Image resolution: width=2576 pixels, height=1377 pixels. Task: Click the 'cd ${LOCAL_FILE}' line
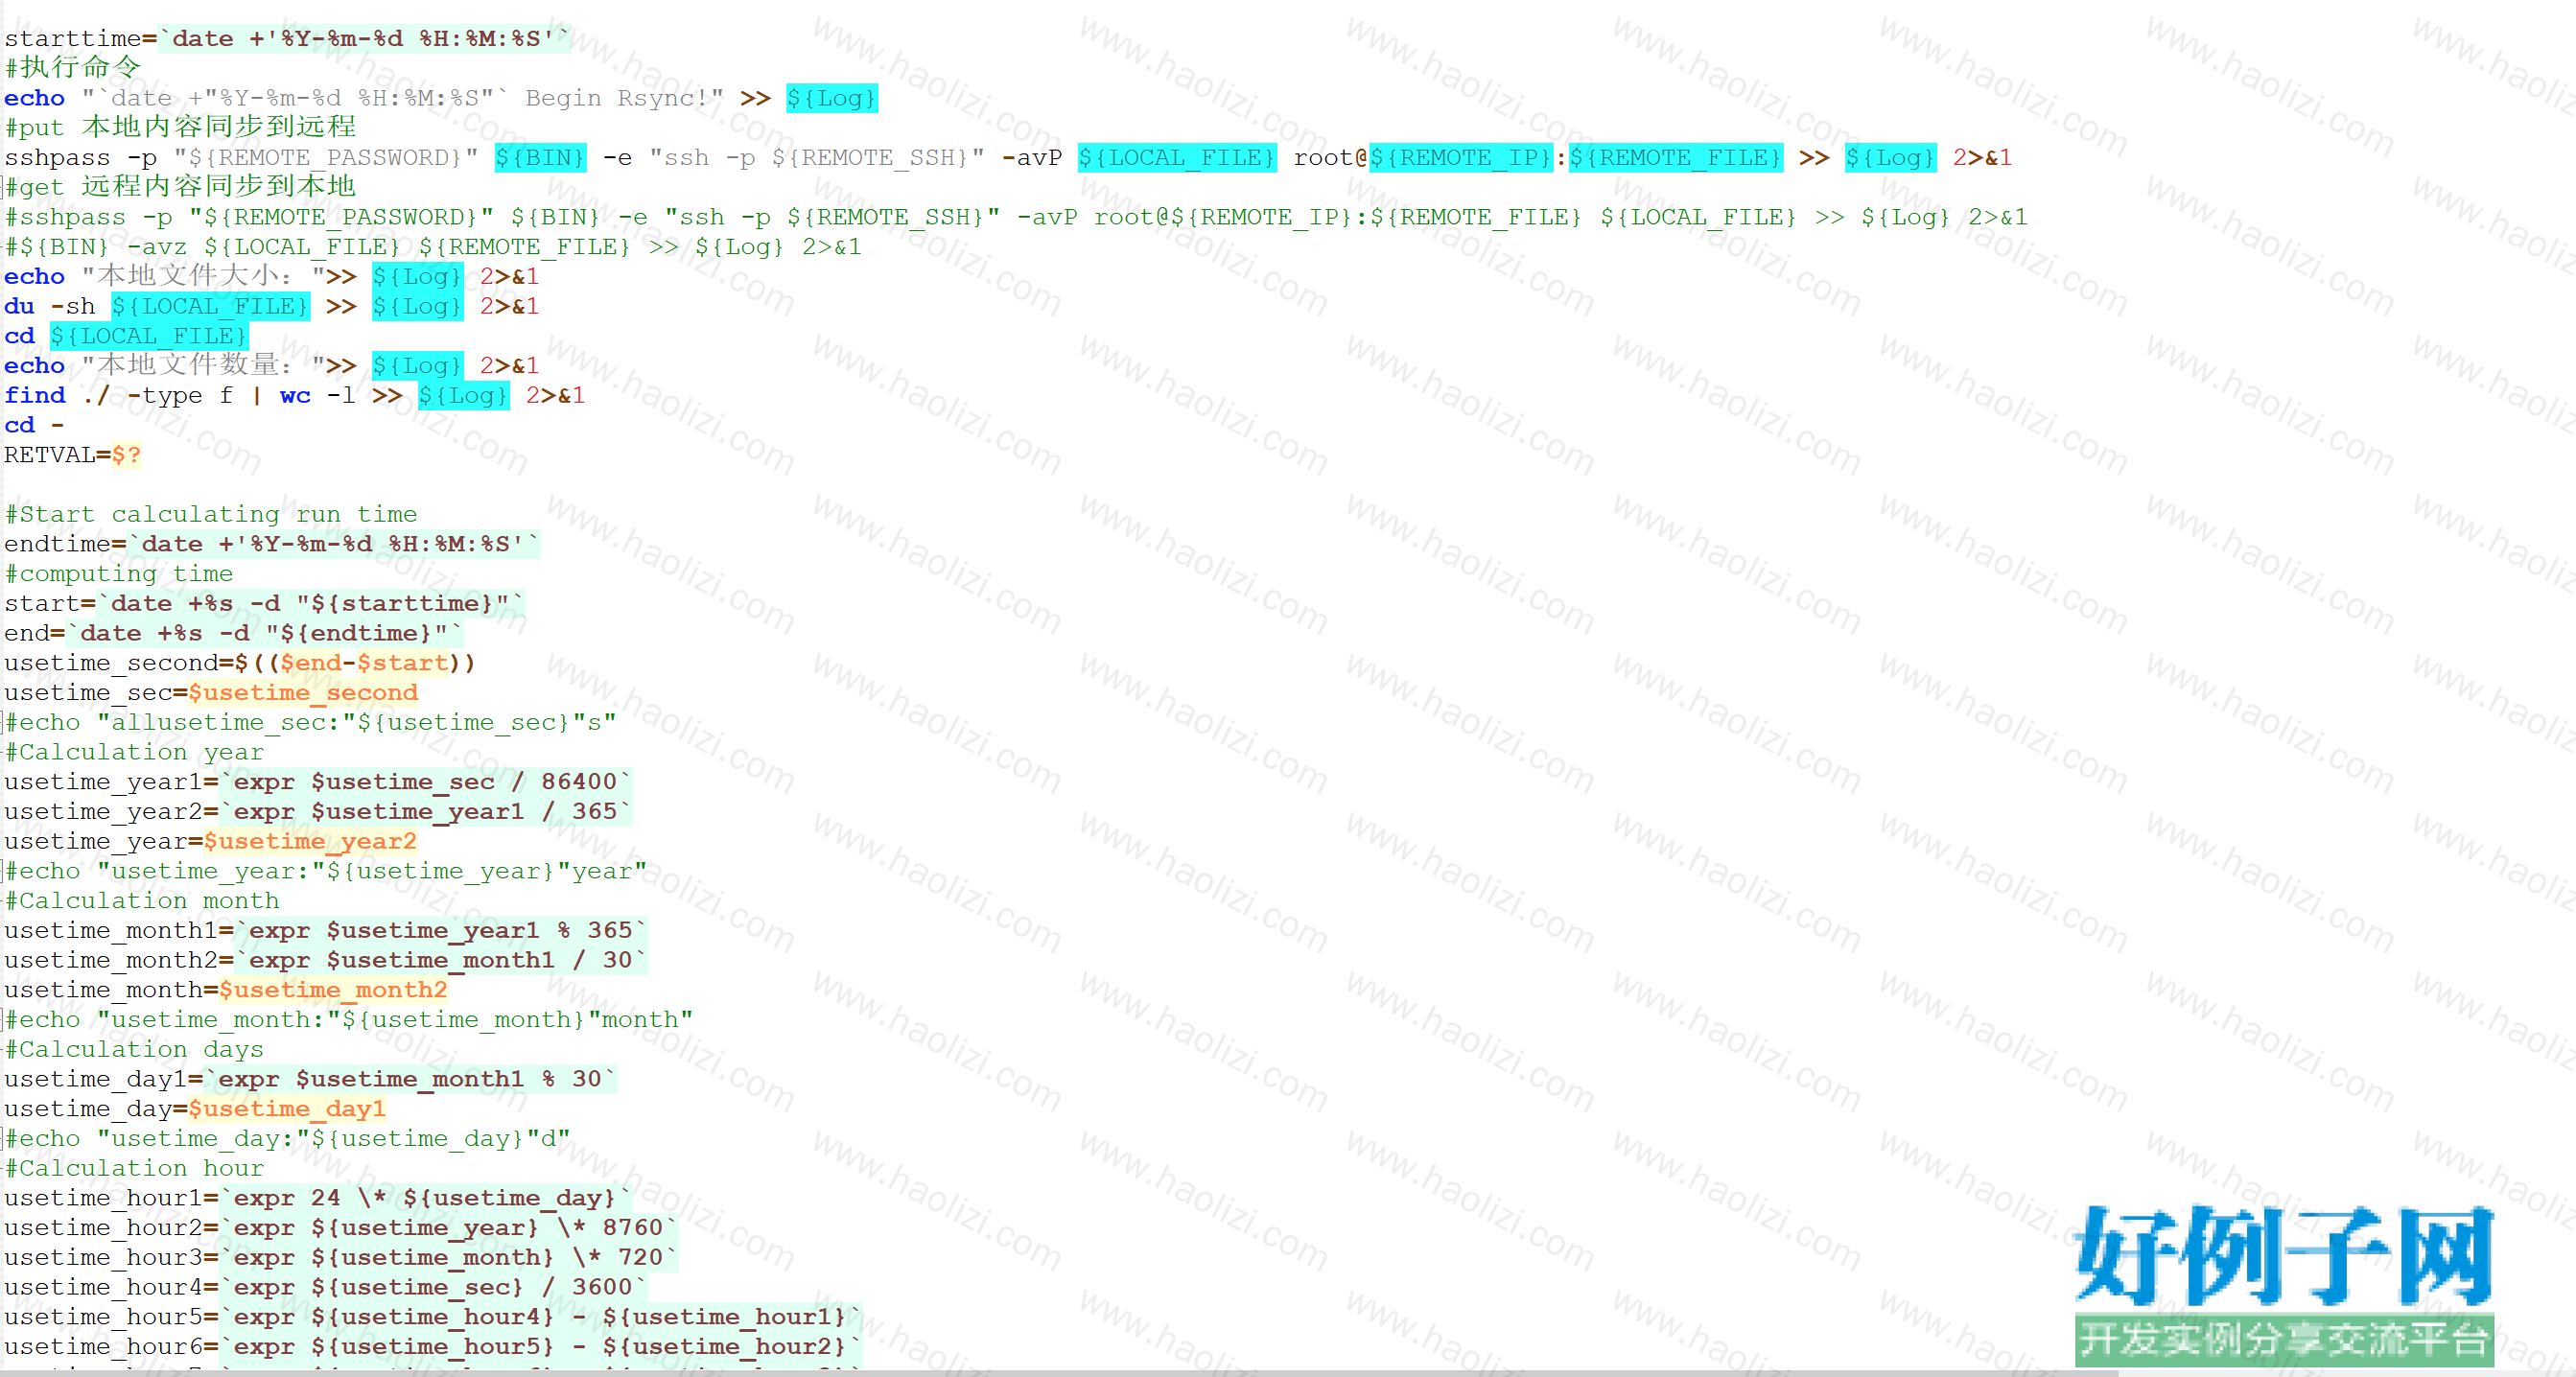(x=126, y=336)
